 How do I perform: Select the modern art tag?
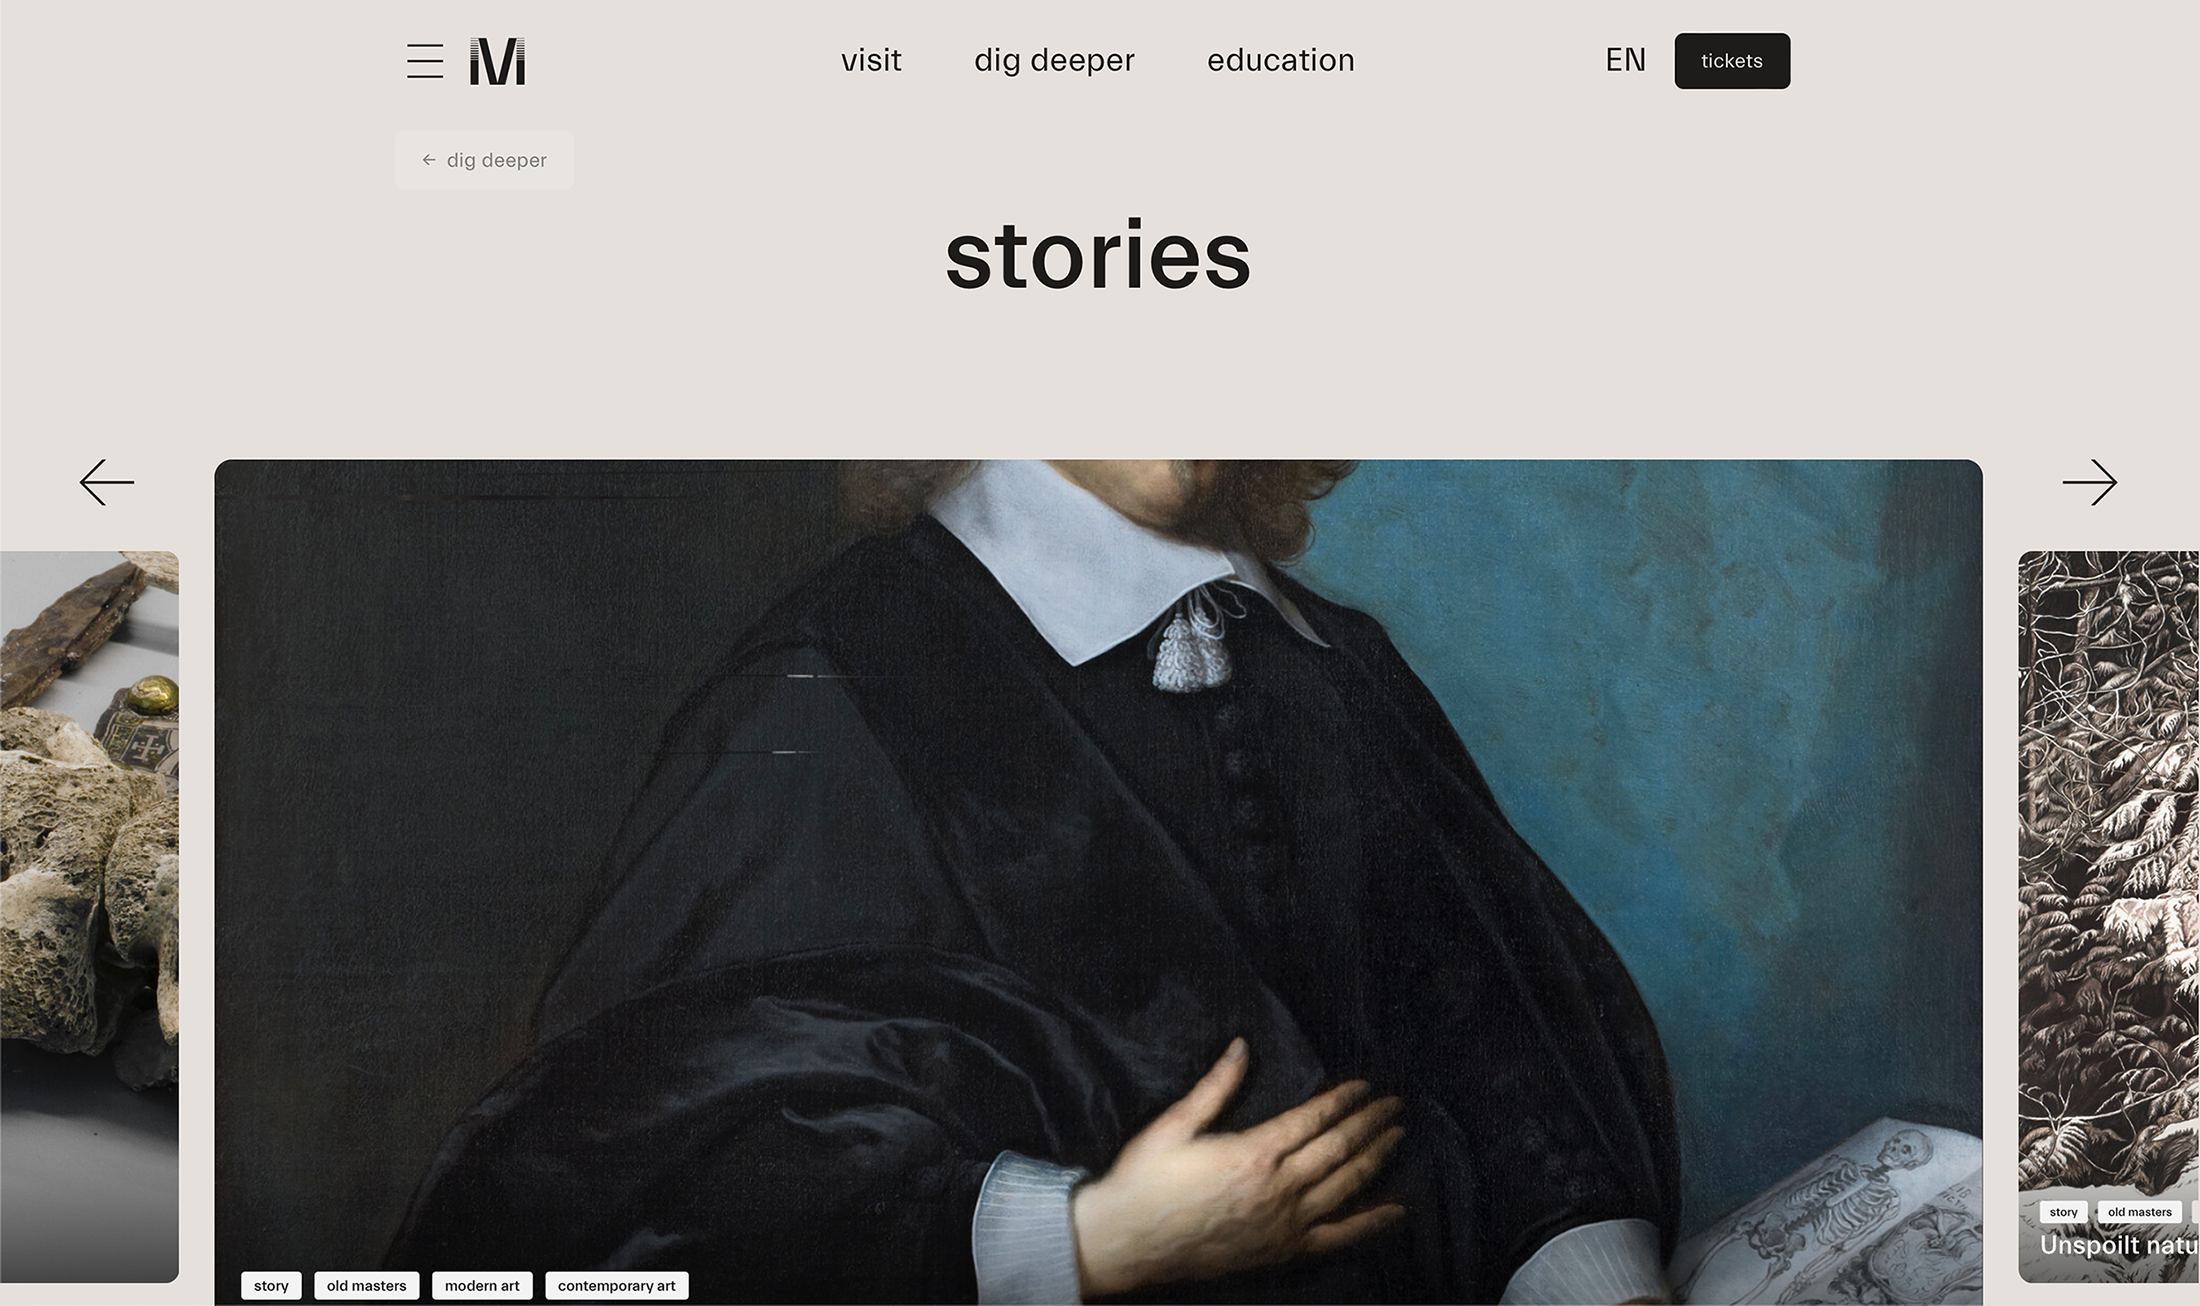point(482,1286)
